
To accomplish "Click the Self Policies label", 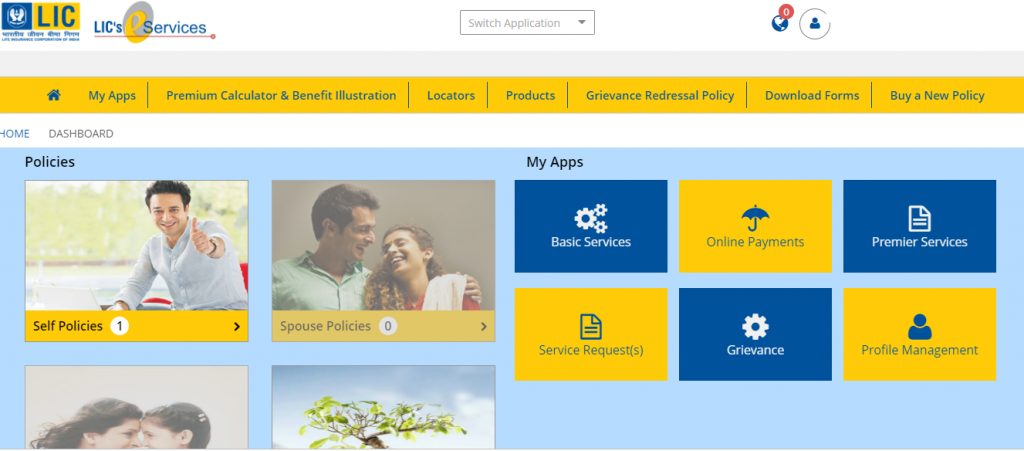I will (x=68, y=326).
